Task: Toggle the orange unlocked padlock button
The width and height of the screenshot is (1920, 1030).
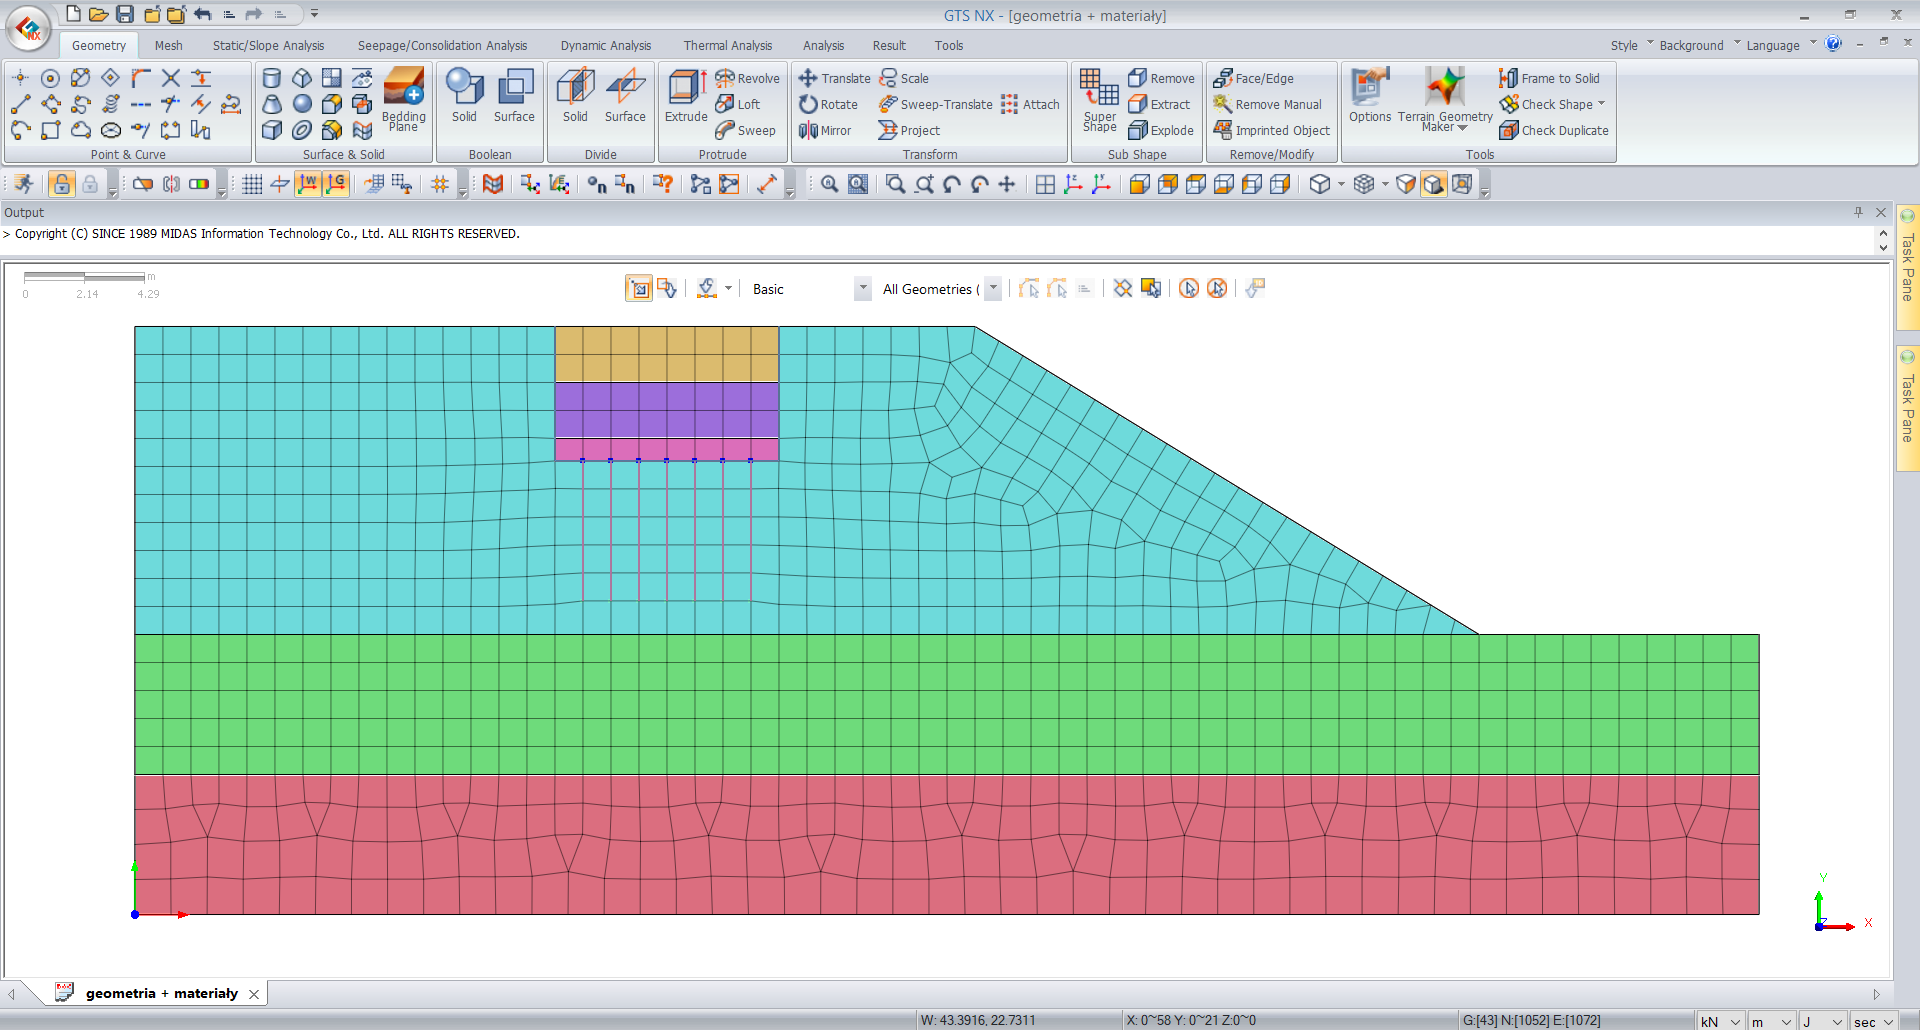Action: pyautogui.click(x=62, y=184)
